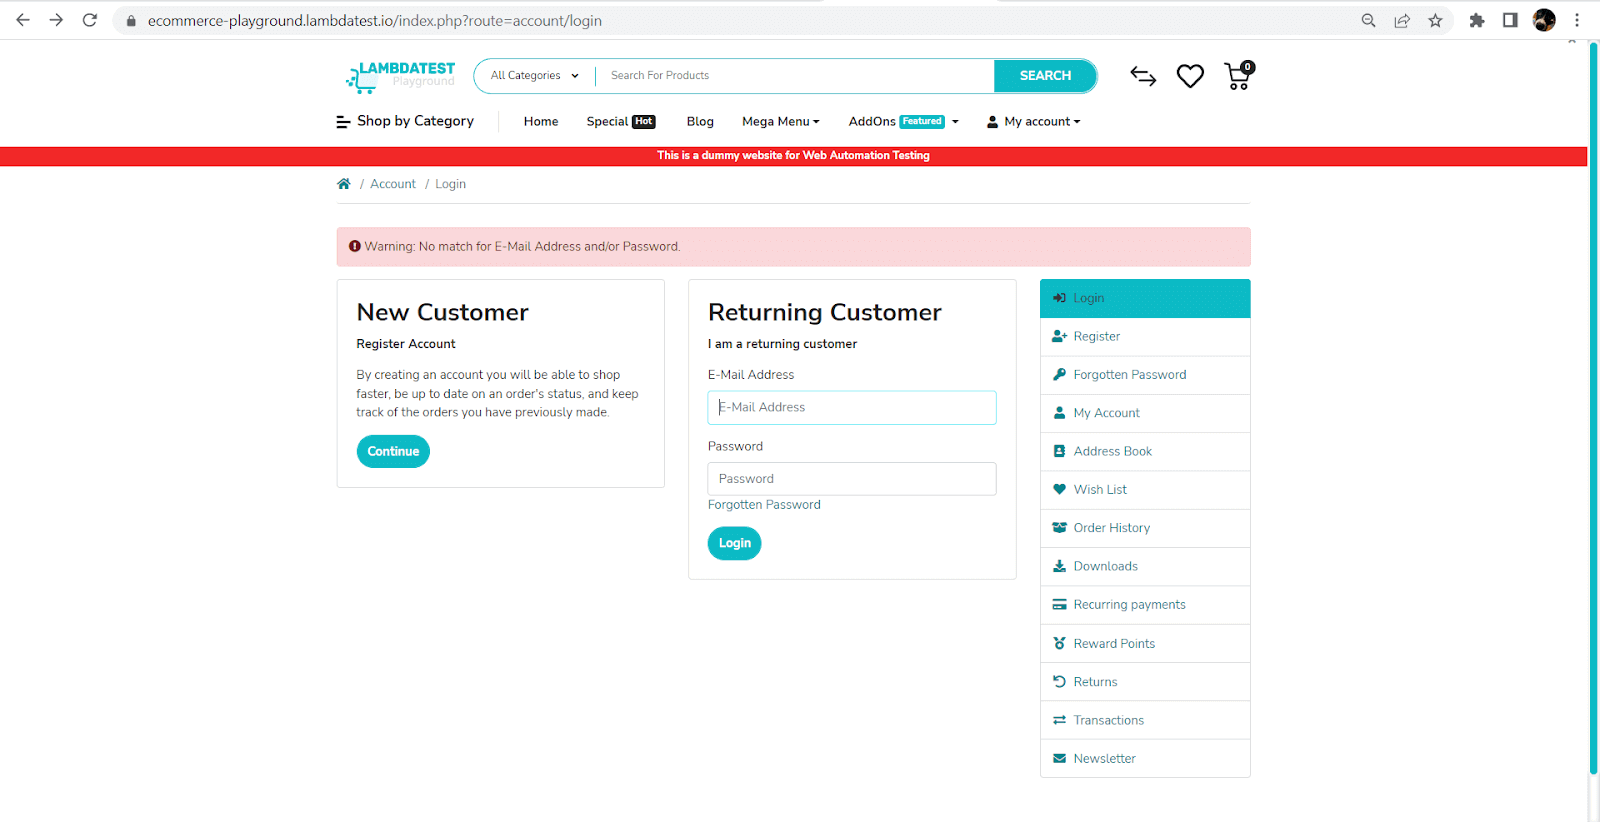
Task: Select Login in the account sidebar
Action: point(1145,298)
